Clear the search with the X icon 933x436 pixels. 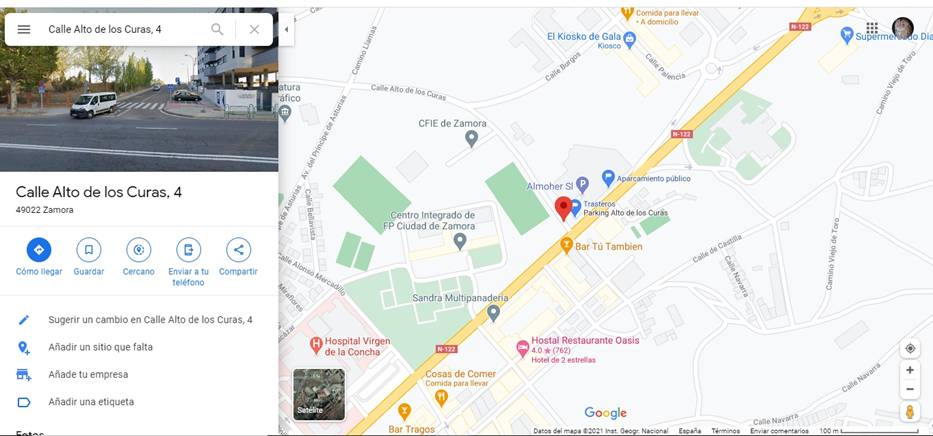254,29
